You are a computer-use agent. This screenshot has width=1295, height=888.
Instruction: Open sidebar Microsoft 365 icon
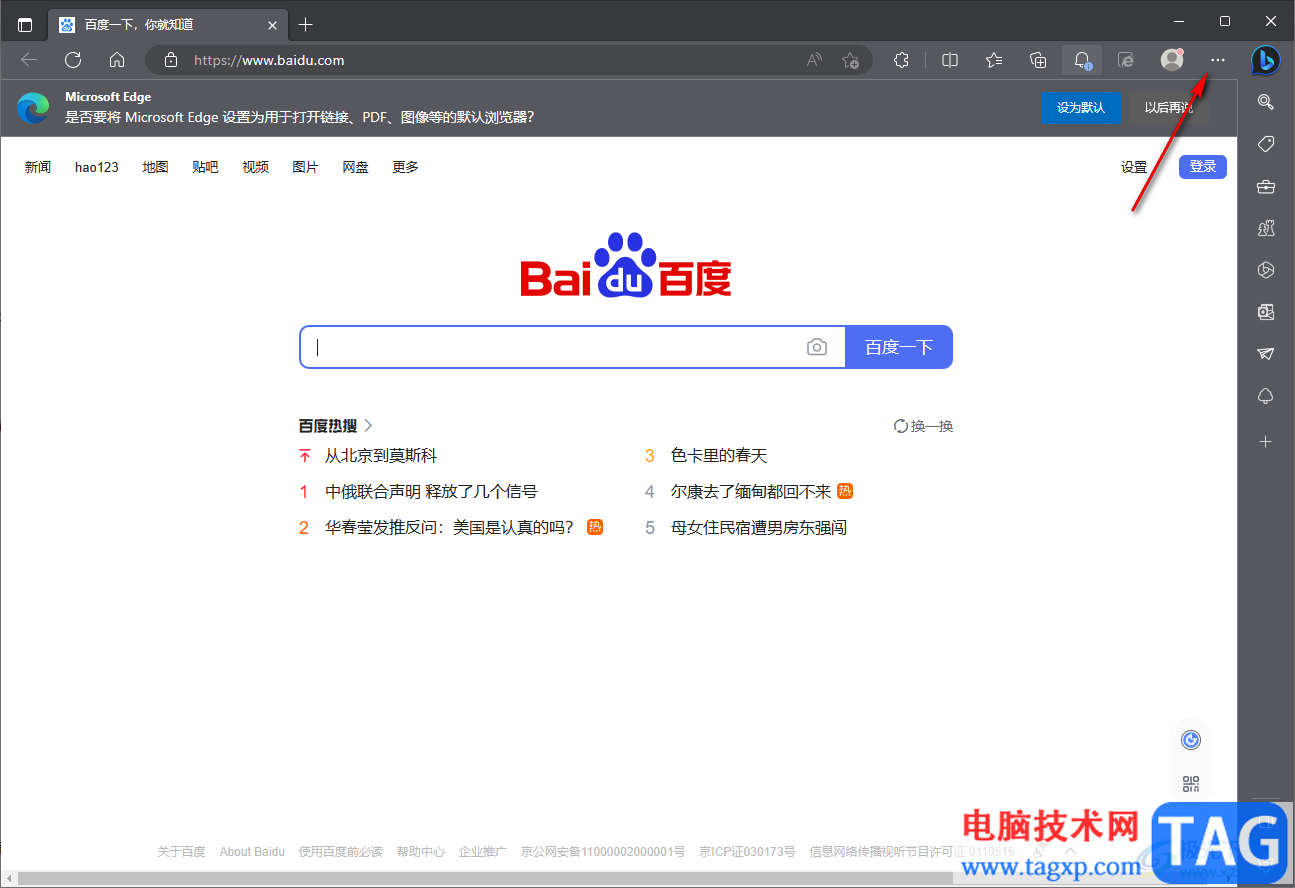pos(1266,270)
